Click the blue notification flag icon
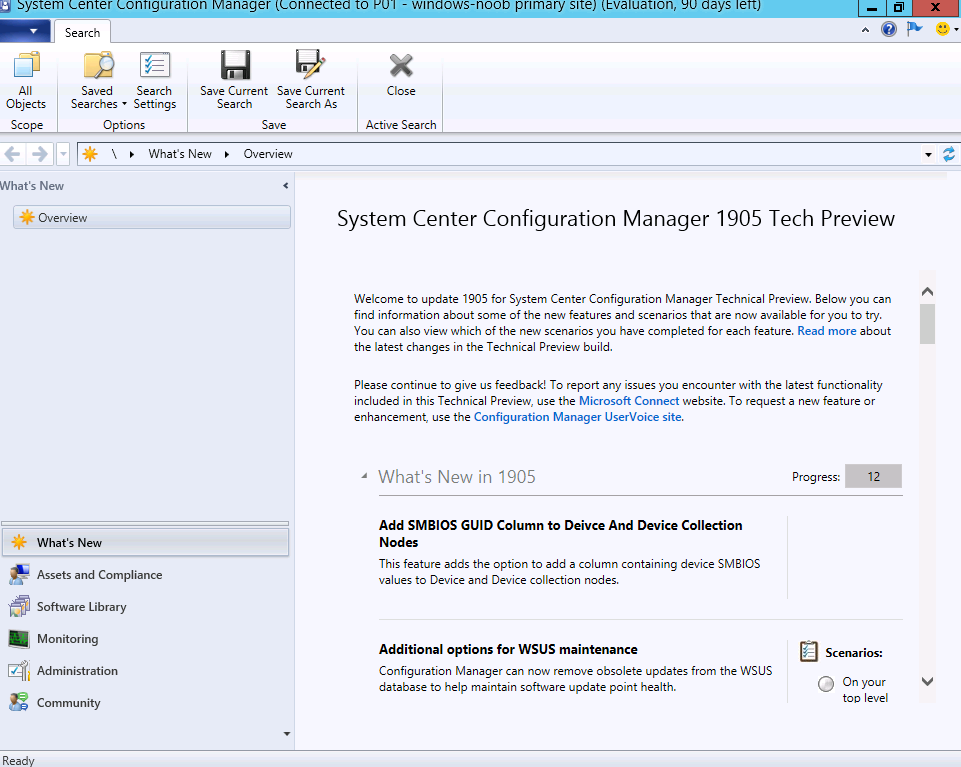The height and width of the screenshot is (767, 961). (914, 29)
